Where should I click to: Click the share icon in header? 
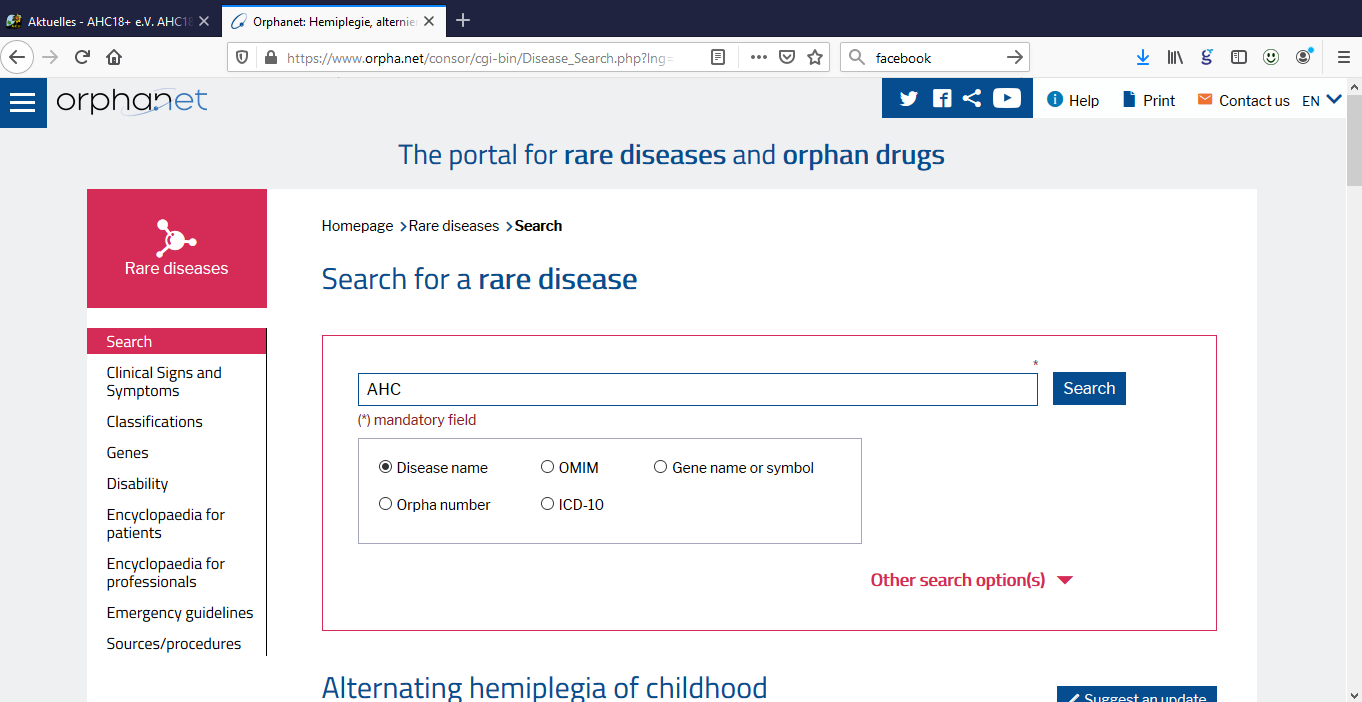coord(971,98)
